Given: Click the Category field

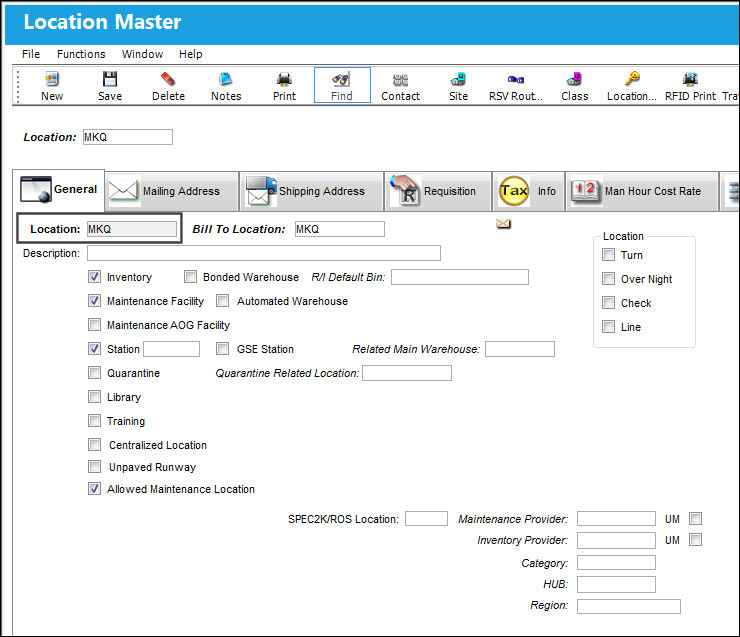Looking at the screenshot, I should [x=616, y=562].
